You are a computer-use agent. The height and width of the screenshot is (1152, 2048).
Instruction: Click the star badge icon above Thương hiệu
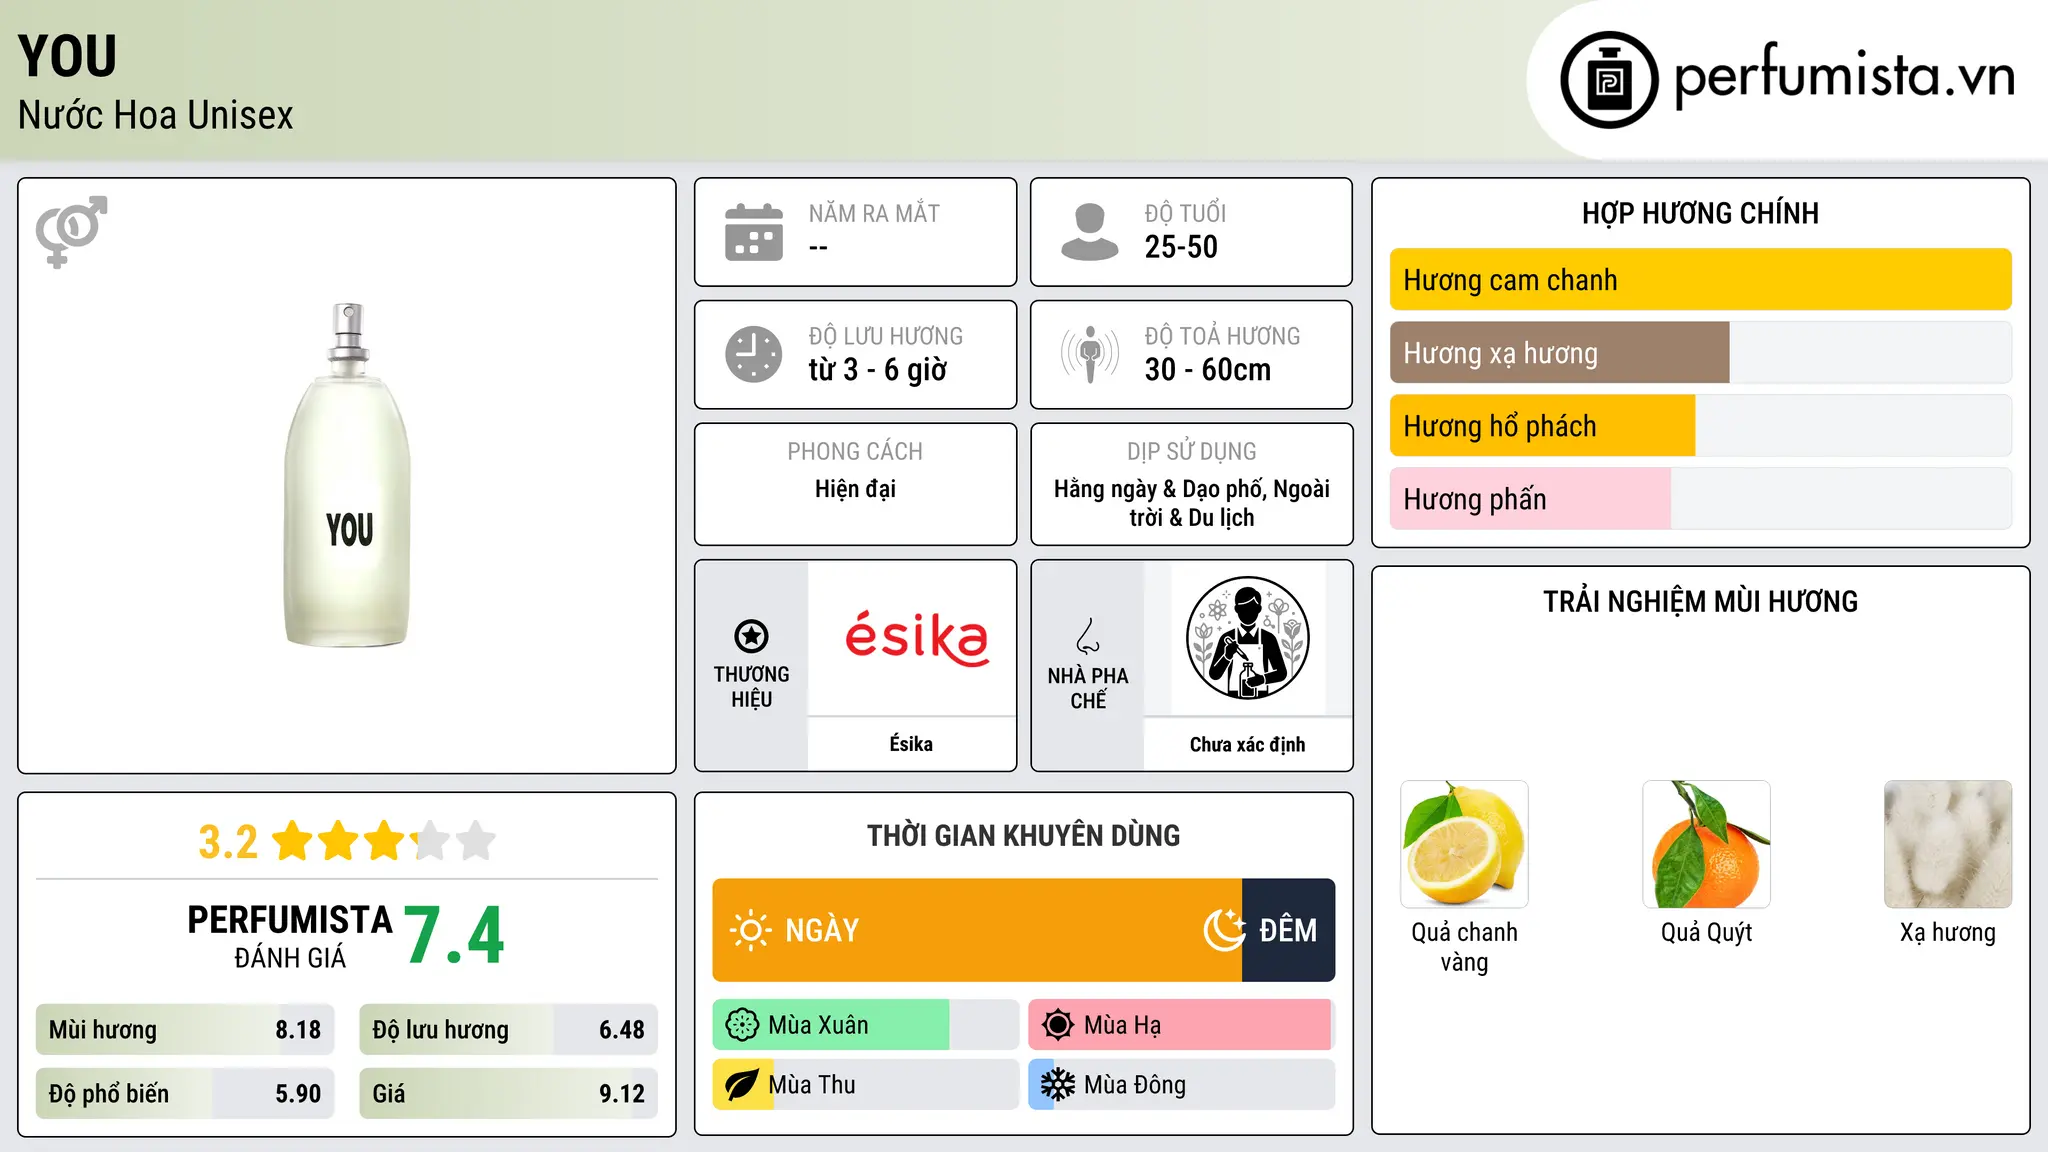751,636
